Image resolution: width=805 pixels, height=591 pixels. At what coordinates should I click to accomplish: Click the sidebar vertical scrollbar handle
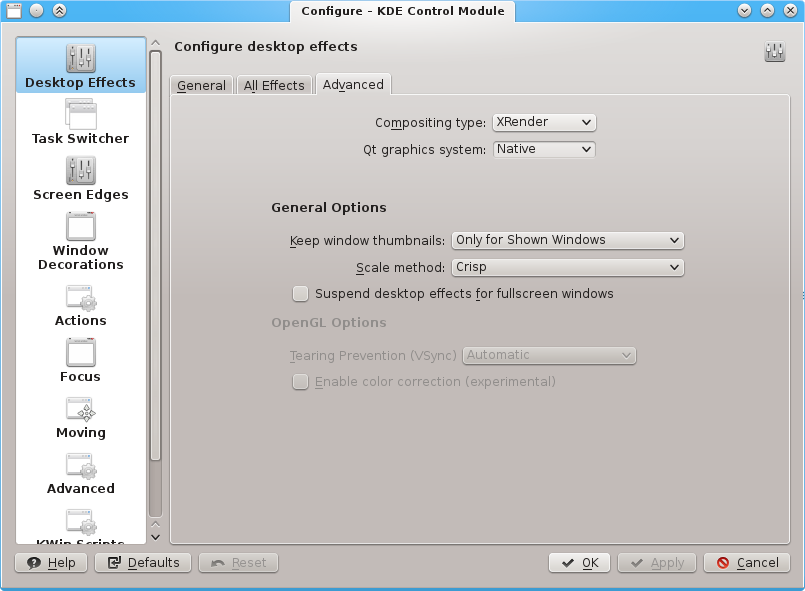point(156,256)
